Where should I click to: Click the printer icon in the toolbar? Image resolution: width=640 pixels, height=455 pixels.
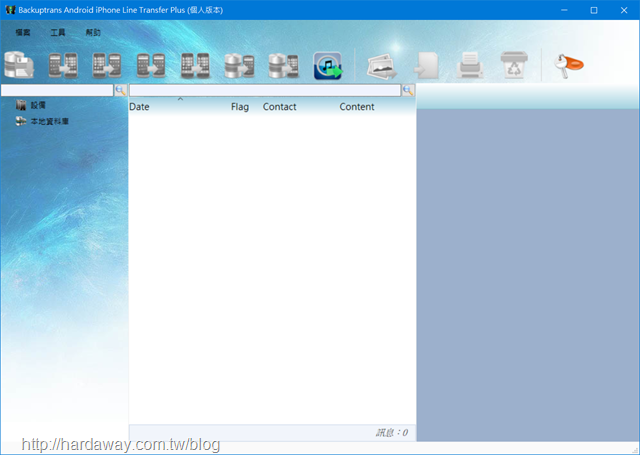[470, 65]
